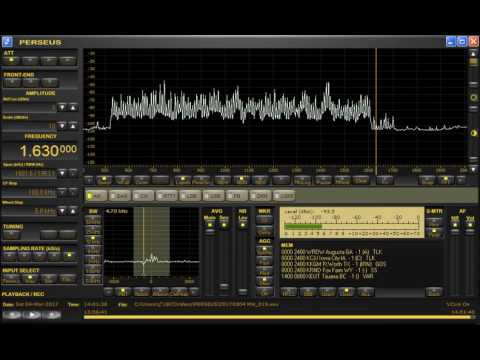Click the lit MEM button below list

(346, 292)
